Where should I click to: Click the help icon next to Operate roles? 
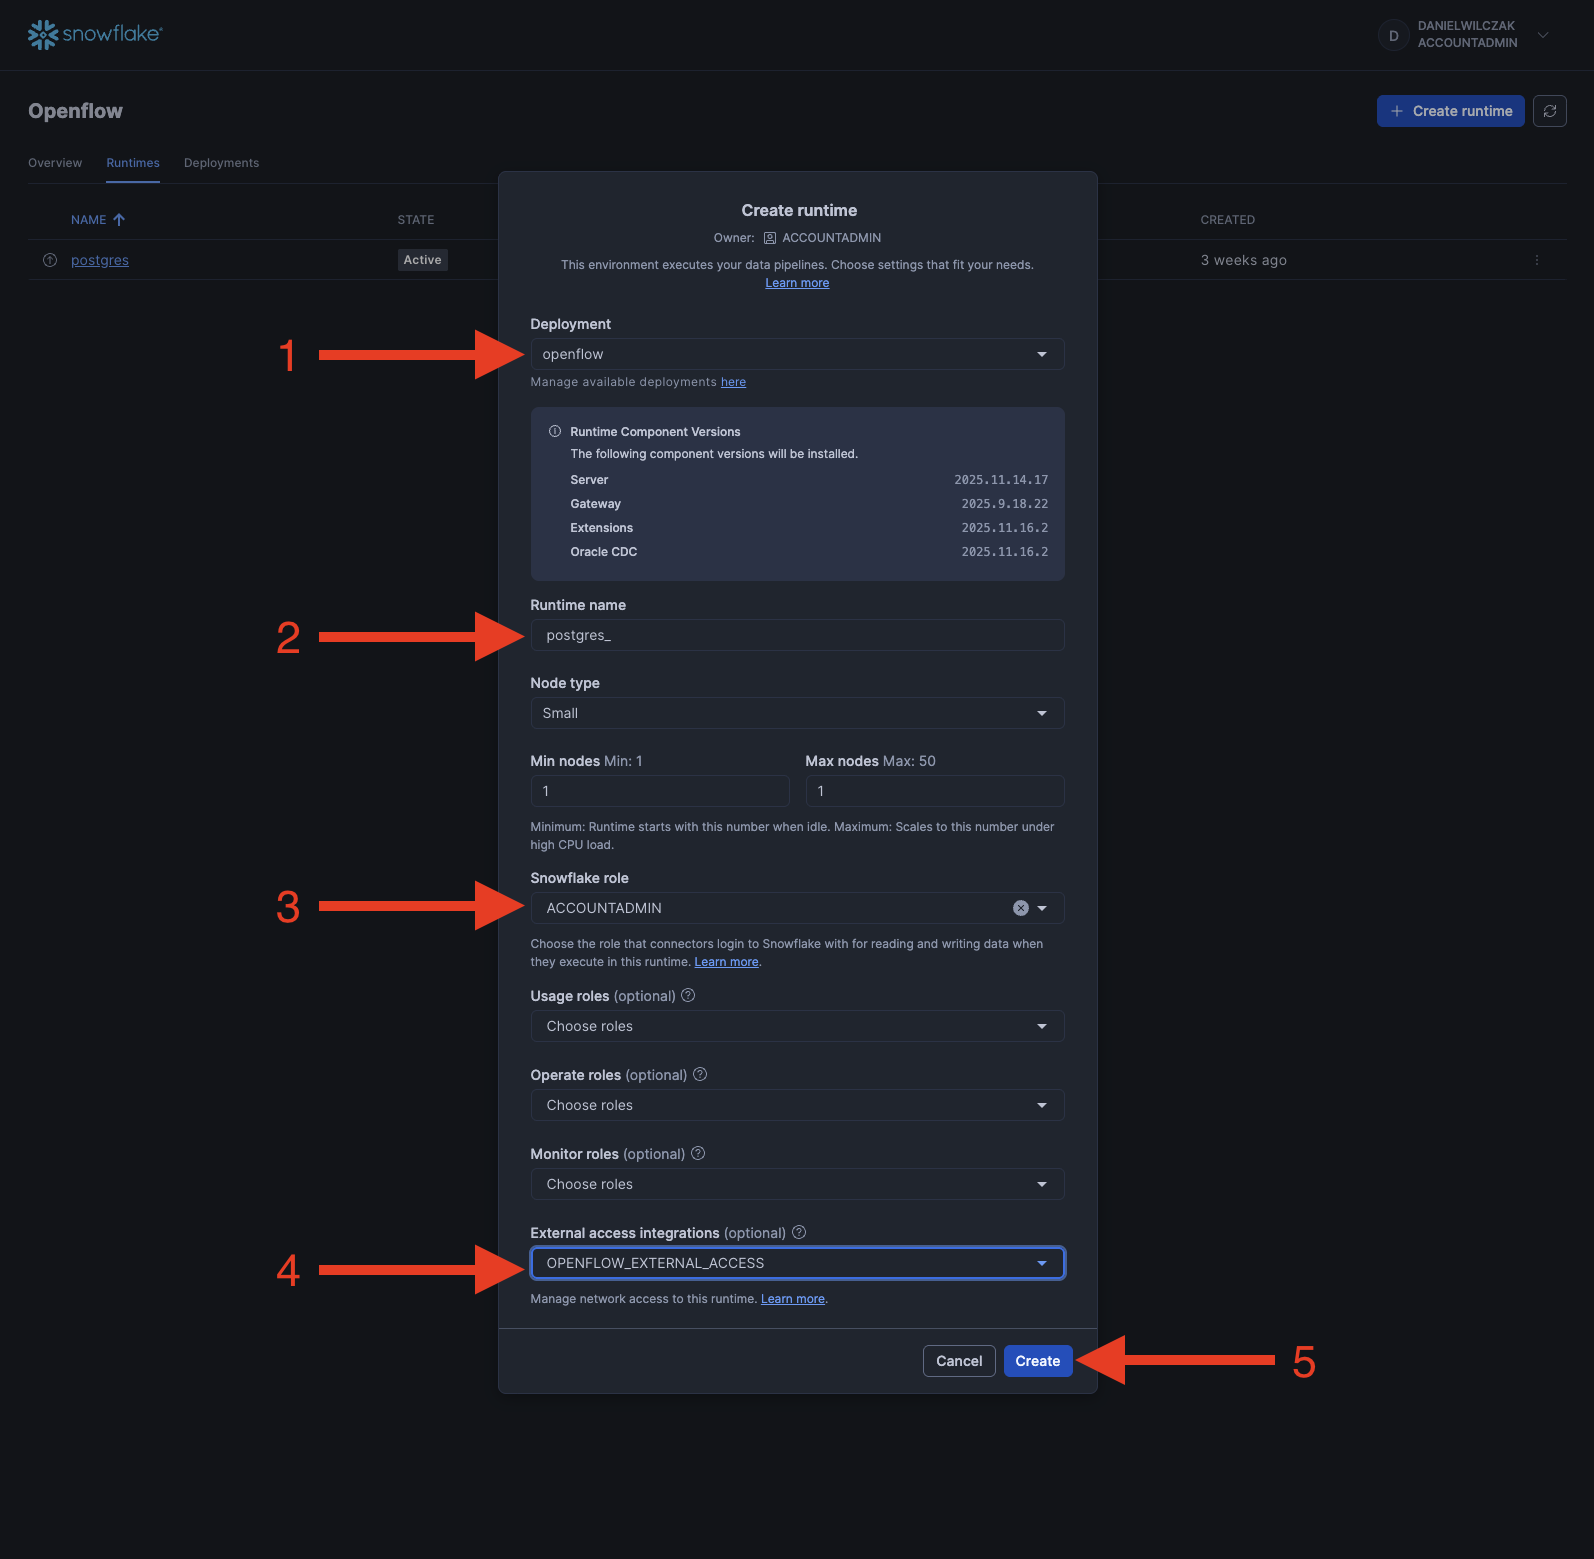700,1075
